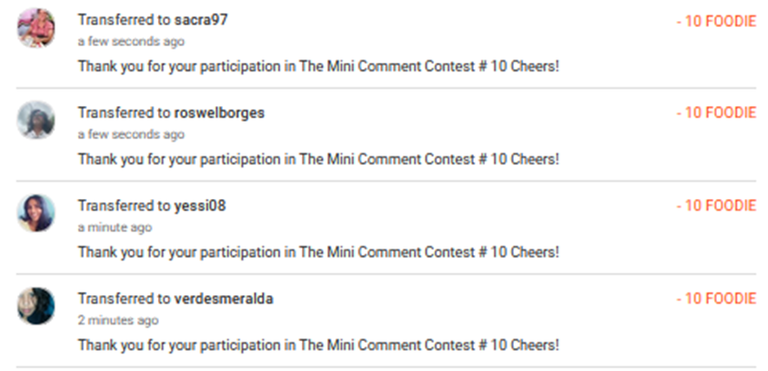Click the memo text in roswelborges' transfer
The width and height of the screenshot is (768, 371).
click(x=318, y=159)
